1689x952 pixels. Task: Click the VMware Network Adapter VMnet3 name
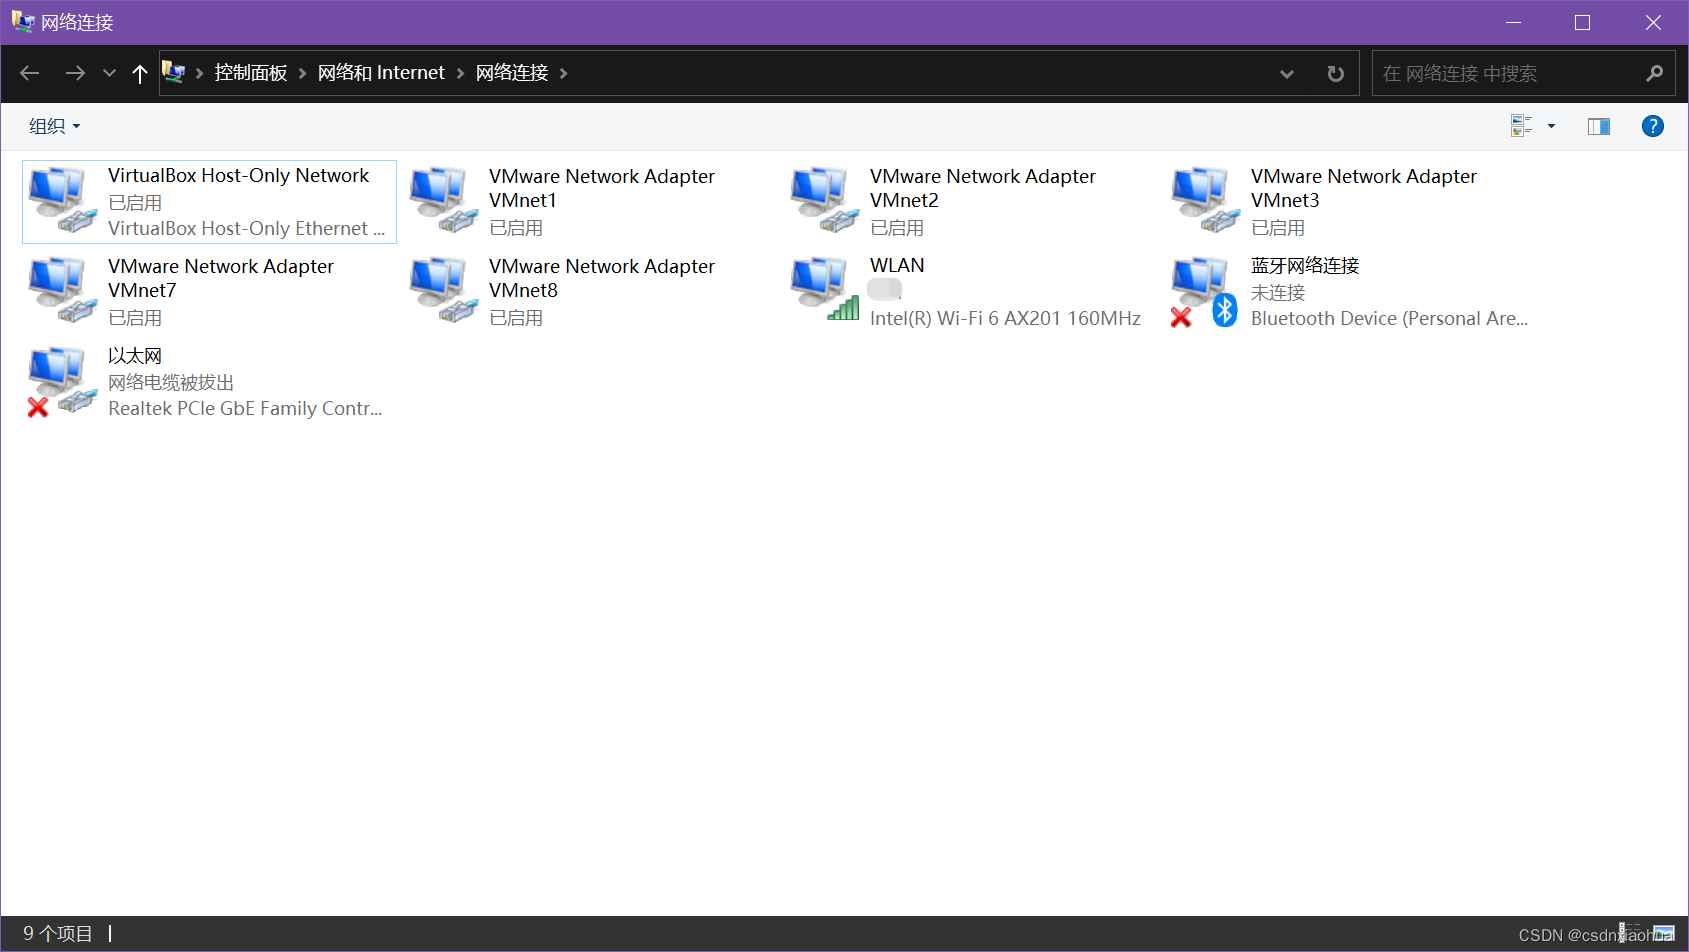pyautogui.click(x=1364, y=188)
